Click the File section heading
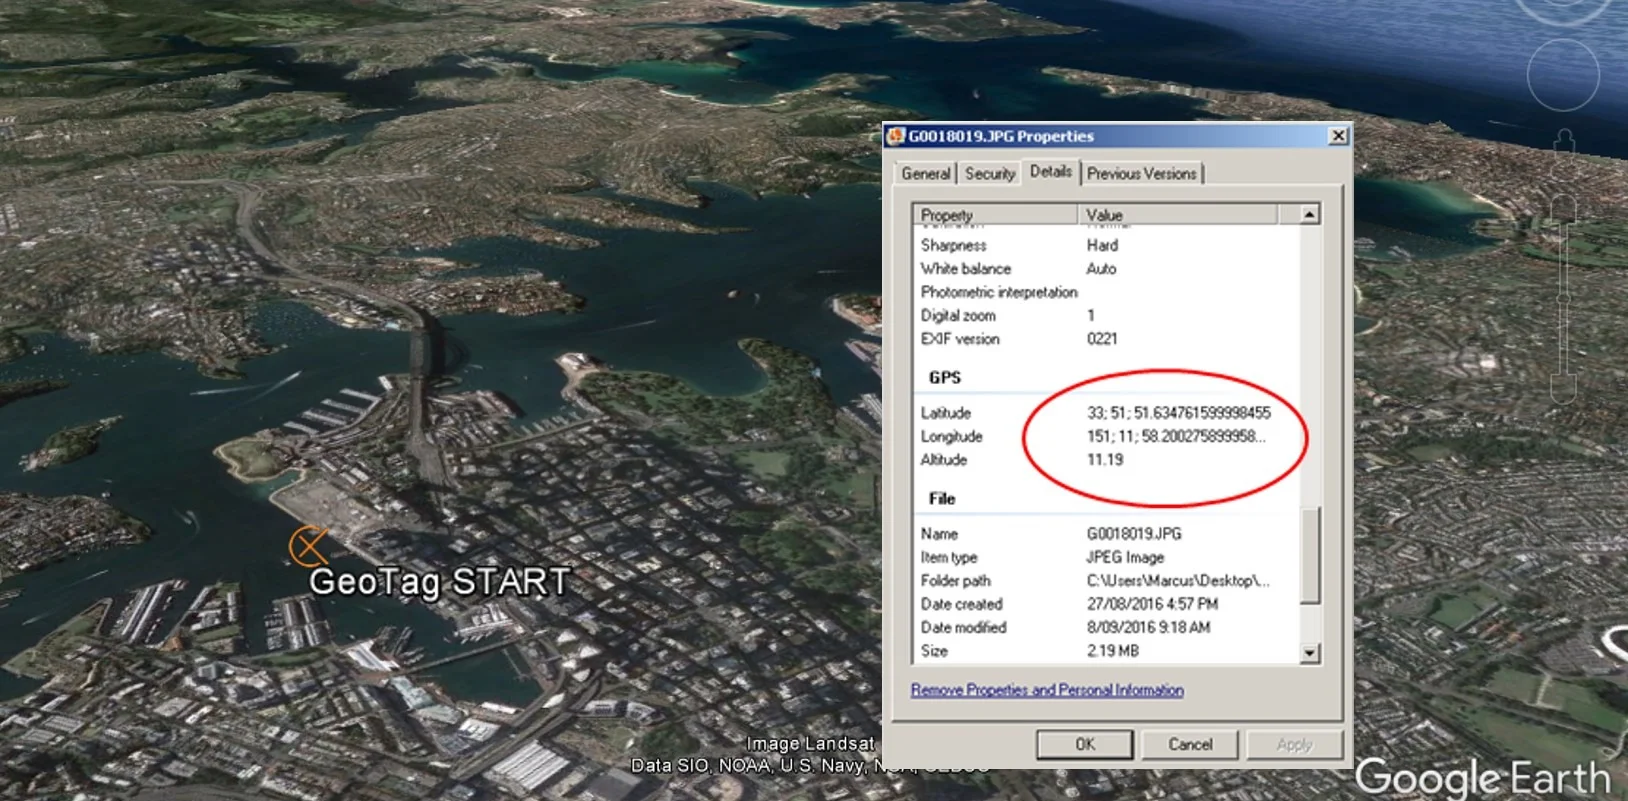Image resolution: width=1628 pixels, height=801 pixels. [942, 499]
